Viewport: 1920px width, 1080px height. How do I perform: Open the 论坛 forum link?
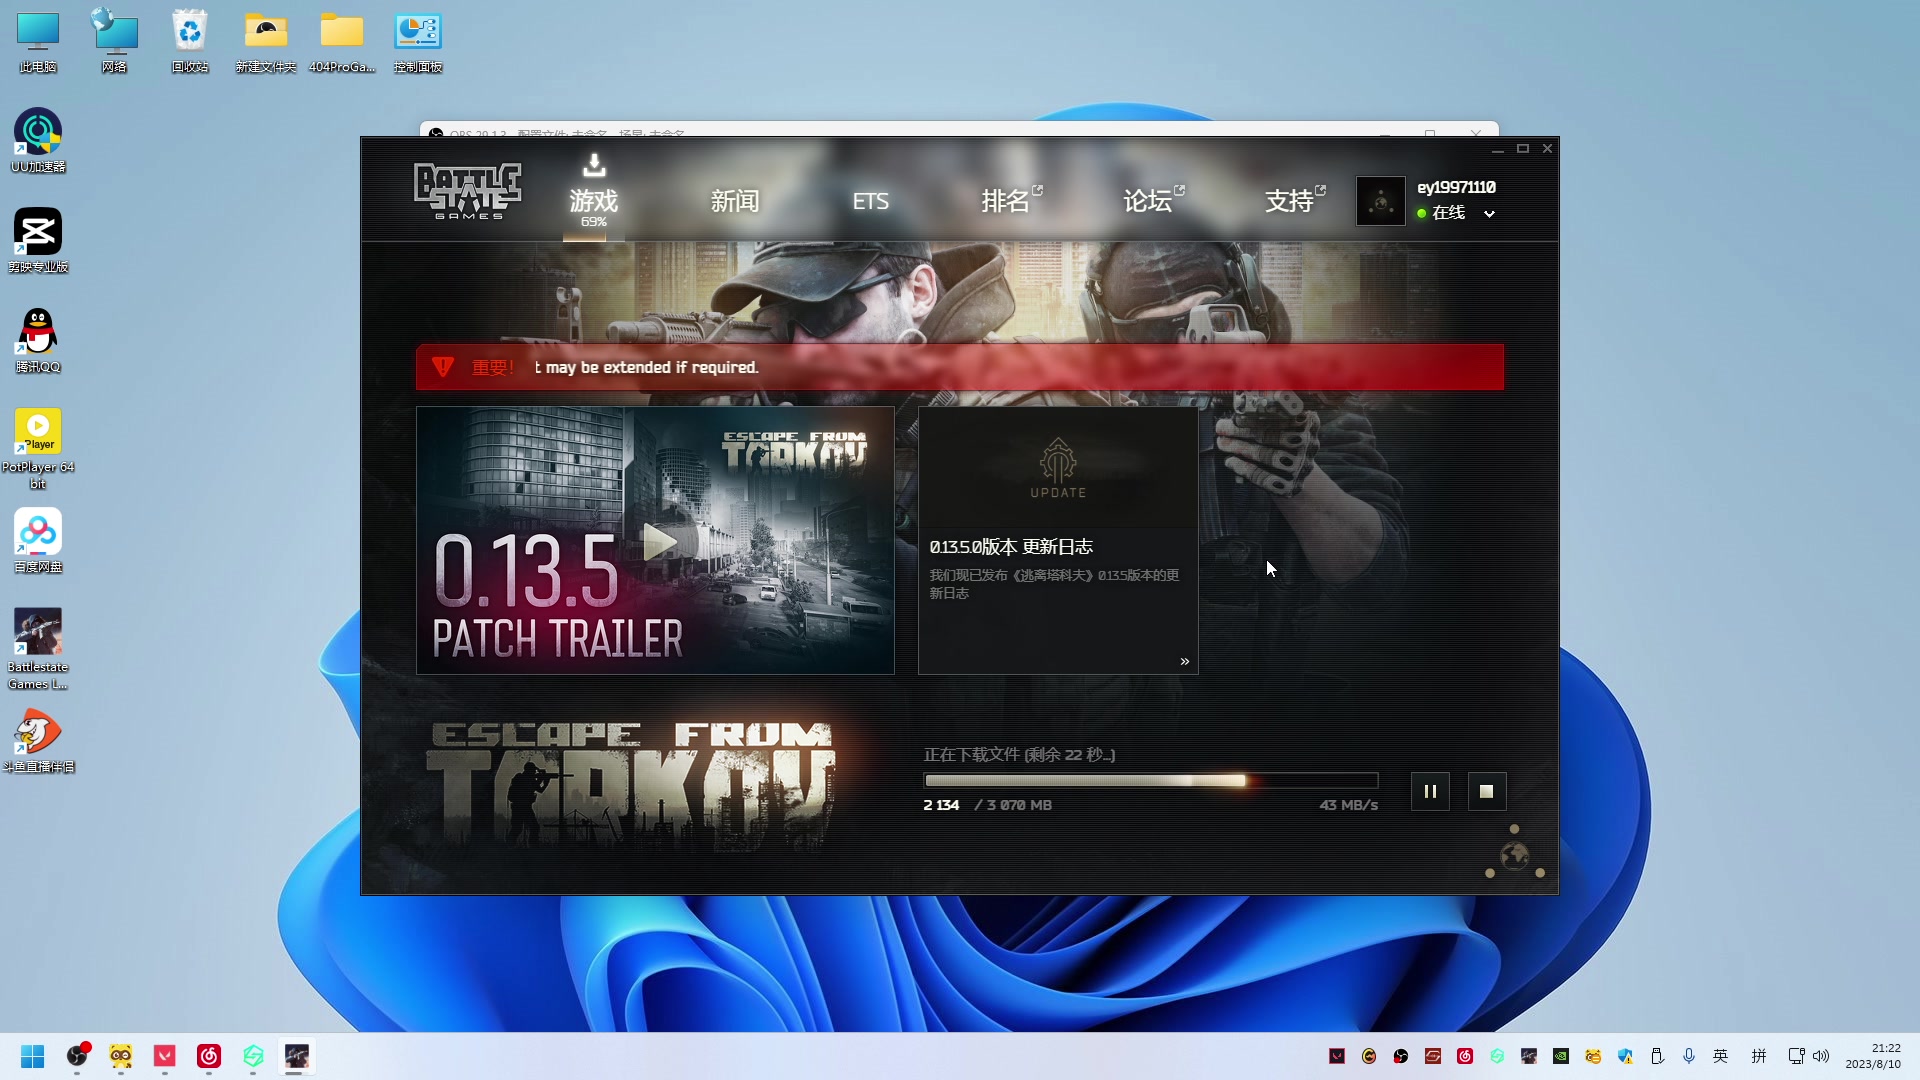coord(1152,201)
